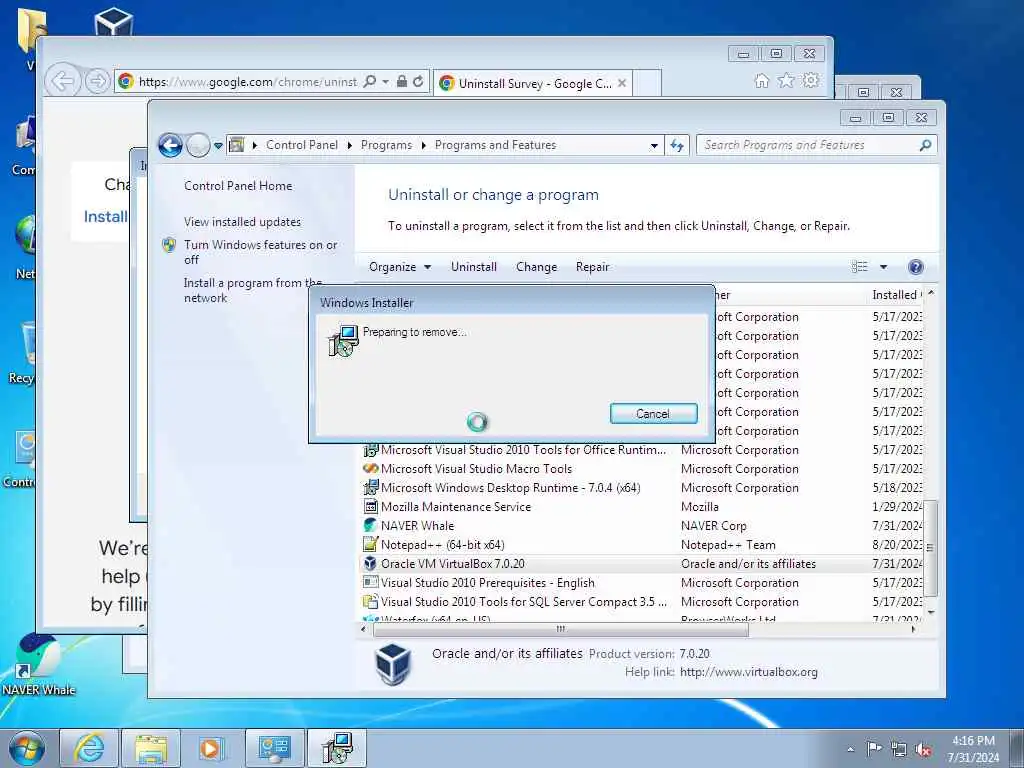This screenshot has width=1024, height=768.
Task: Expand the address bar history dropdown
Action: (654, 146)
